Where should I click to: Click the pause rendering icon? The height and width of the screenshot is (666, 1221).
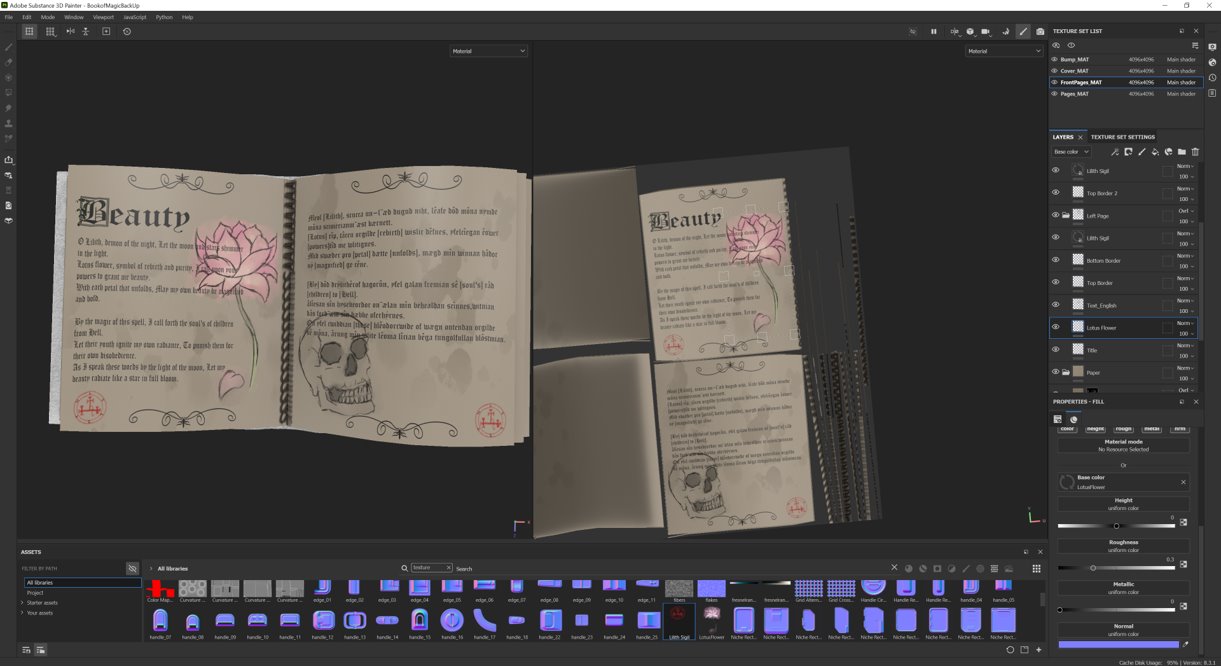coord(934,32)
